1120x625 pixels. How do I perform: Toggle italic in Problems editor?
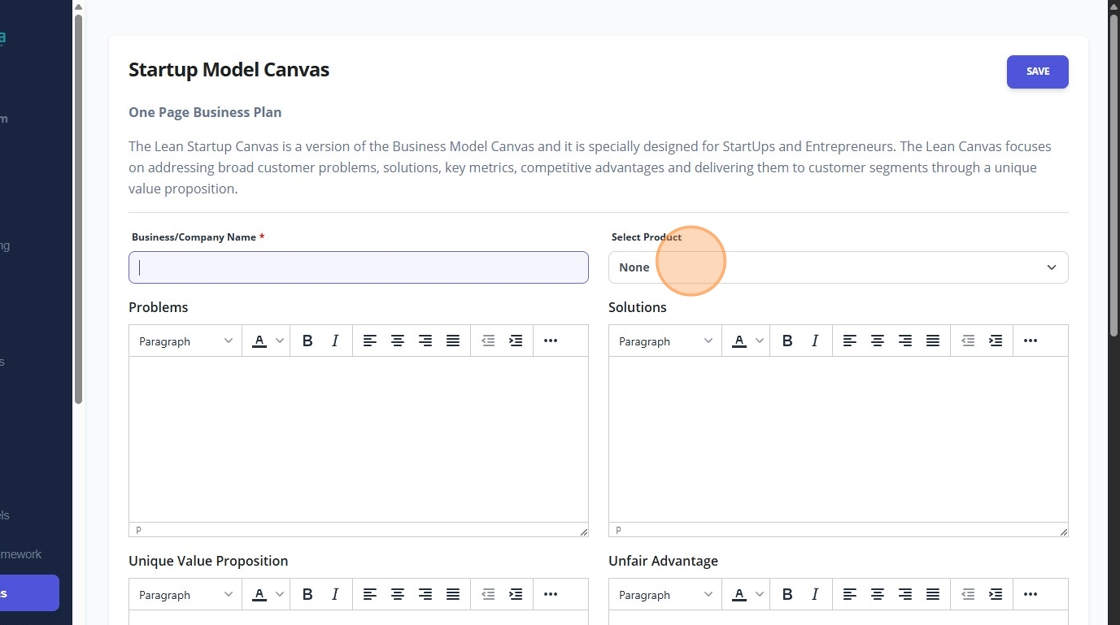335,341
